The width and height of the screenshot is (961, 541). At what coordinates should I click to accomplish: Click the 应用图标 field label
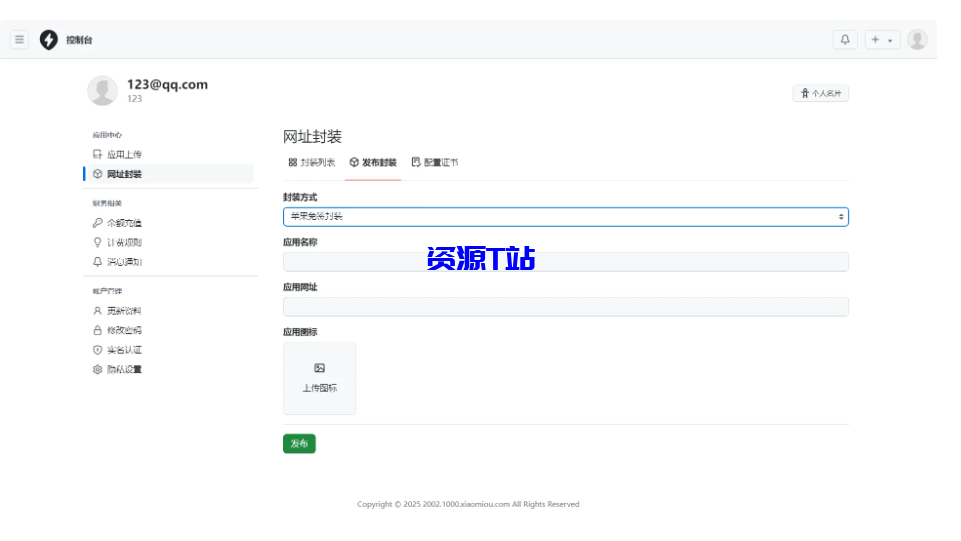point(300,332)
